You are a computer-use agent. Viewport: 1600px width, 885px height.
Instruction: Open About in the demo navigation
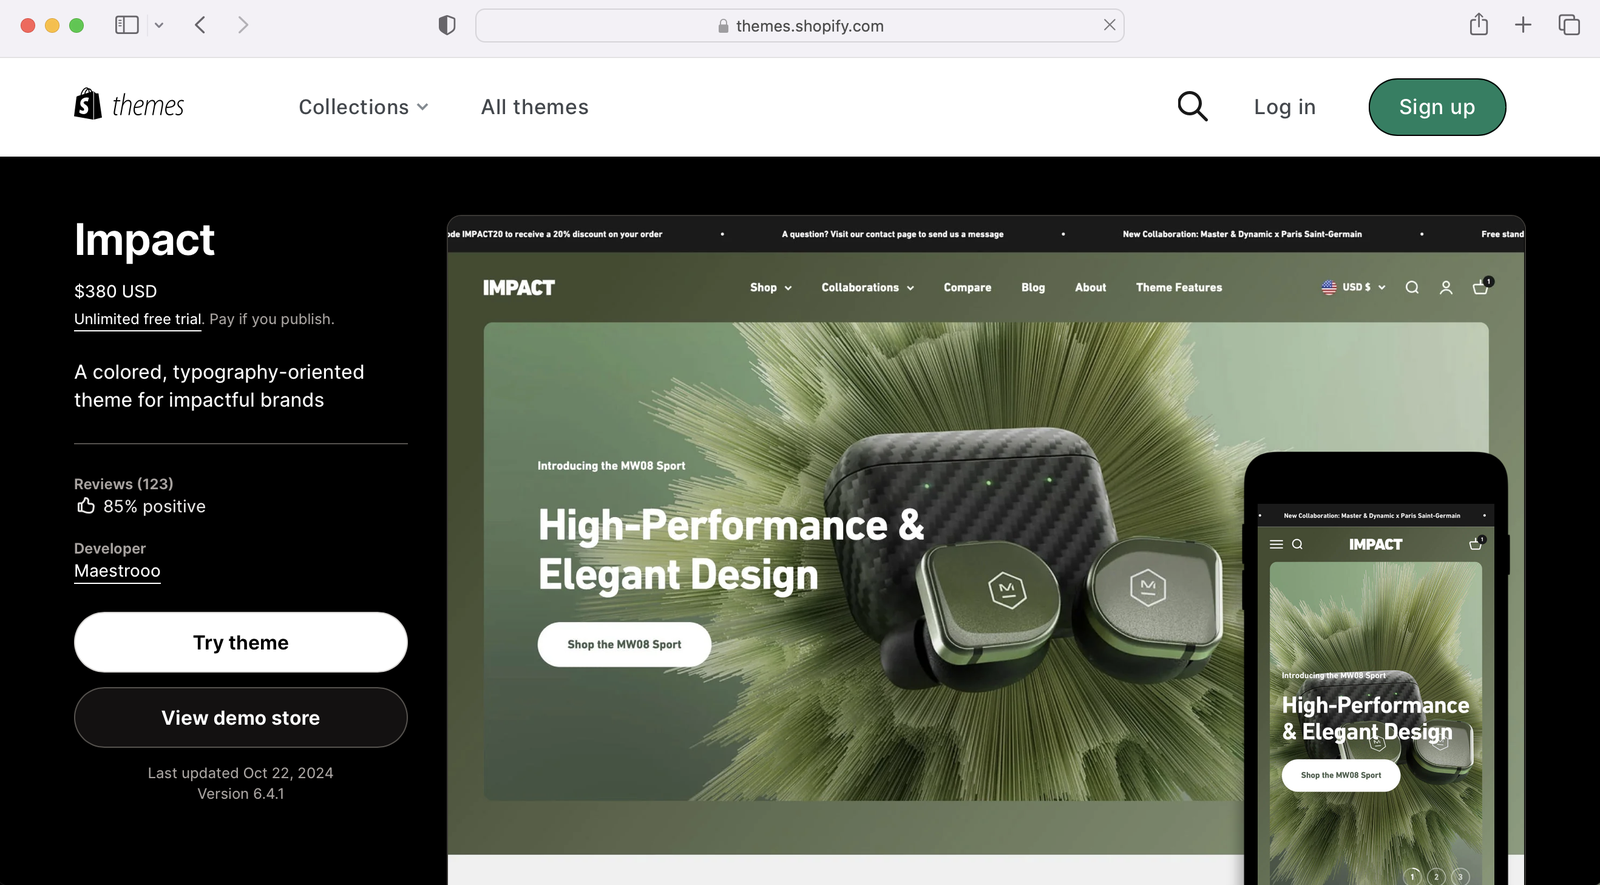pyautogui.click(x=1090, y=288)
